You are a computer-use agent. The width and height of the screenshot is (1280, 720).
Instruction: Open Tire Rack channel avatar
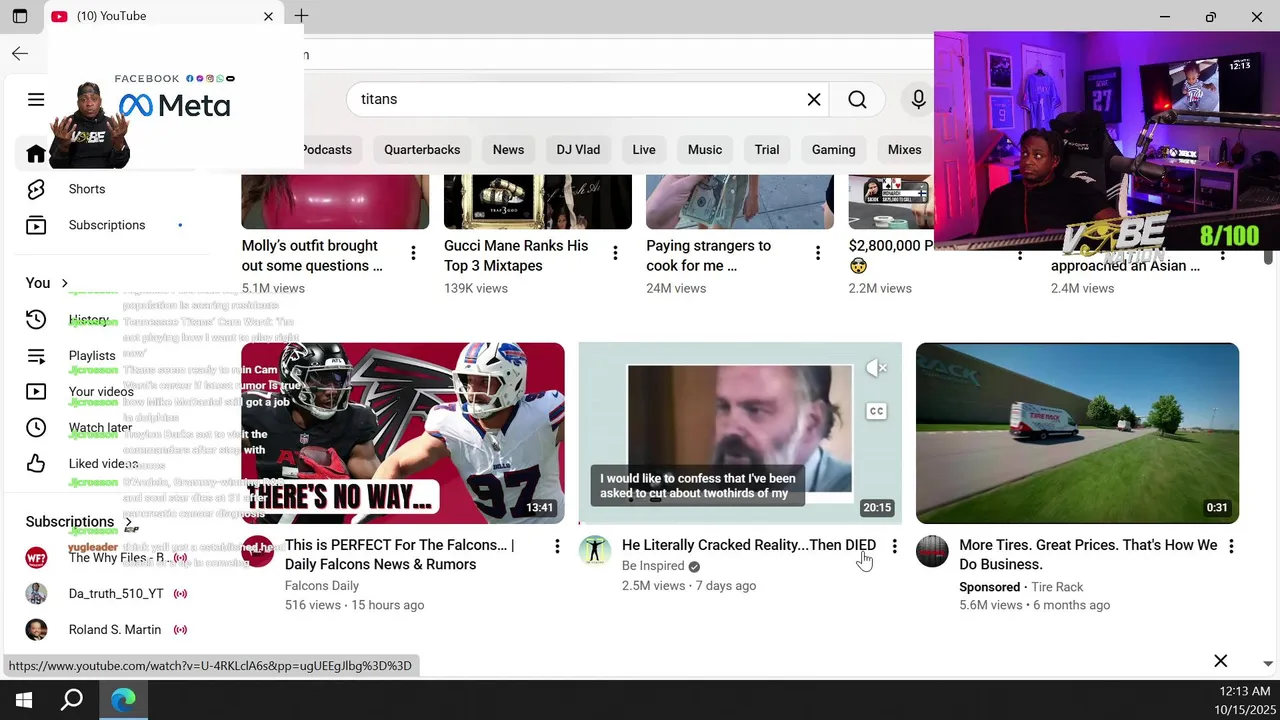(x=932, y=551)
